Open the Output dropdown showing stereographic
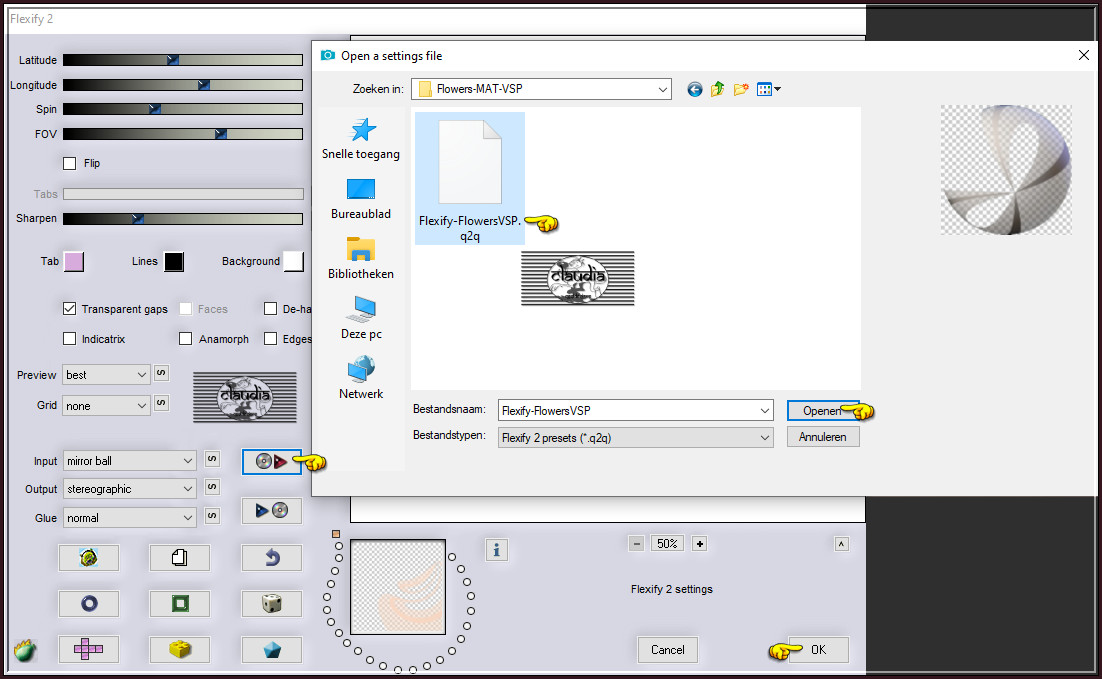This screenshot has width=1102, height=679. click(129, 489)
